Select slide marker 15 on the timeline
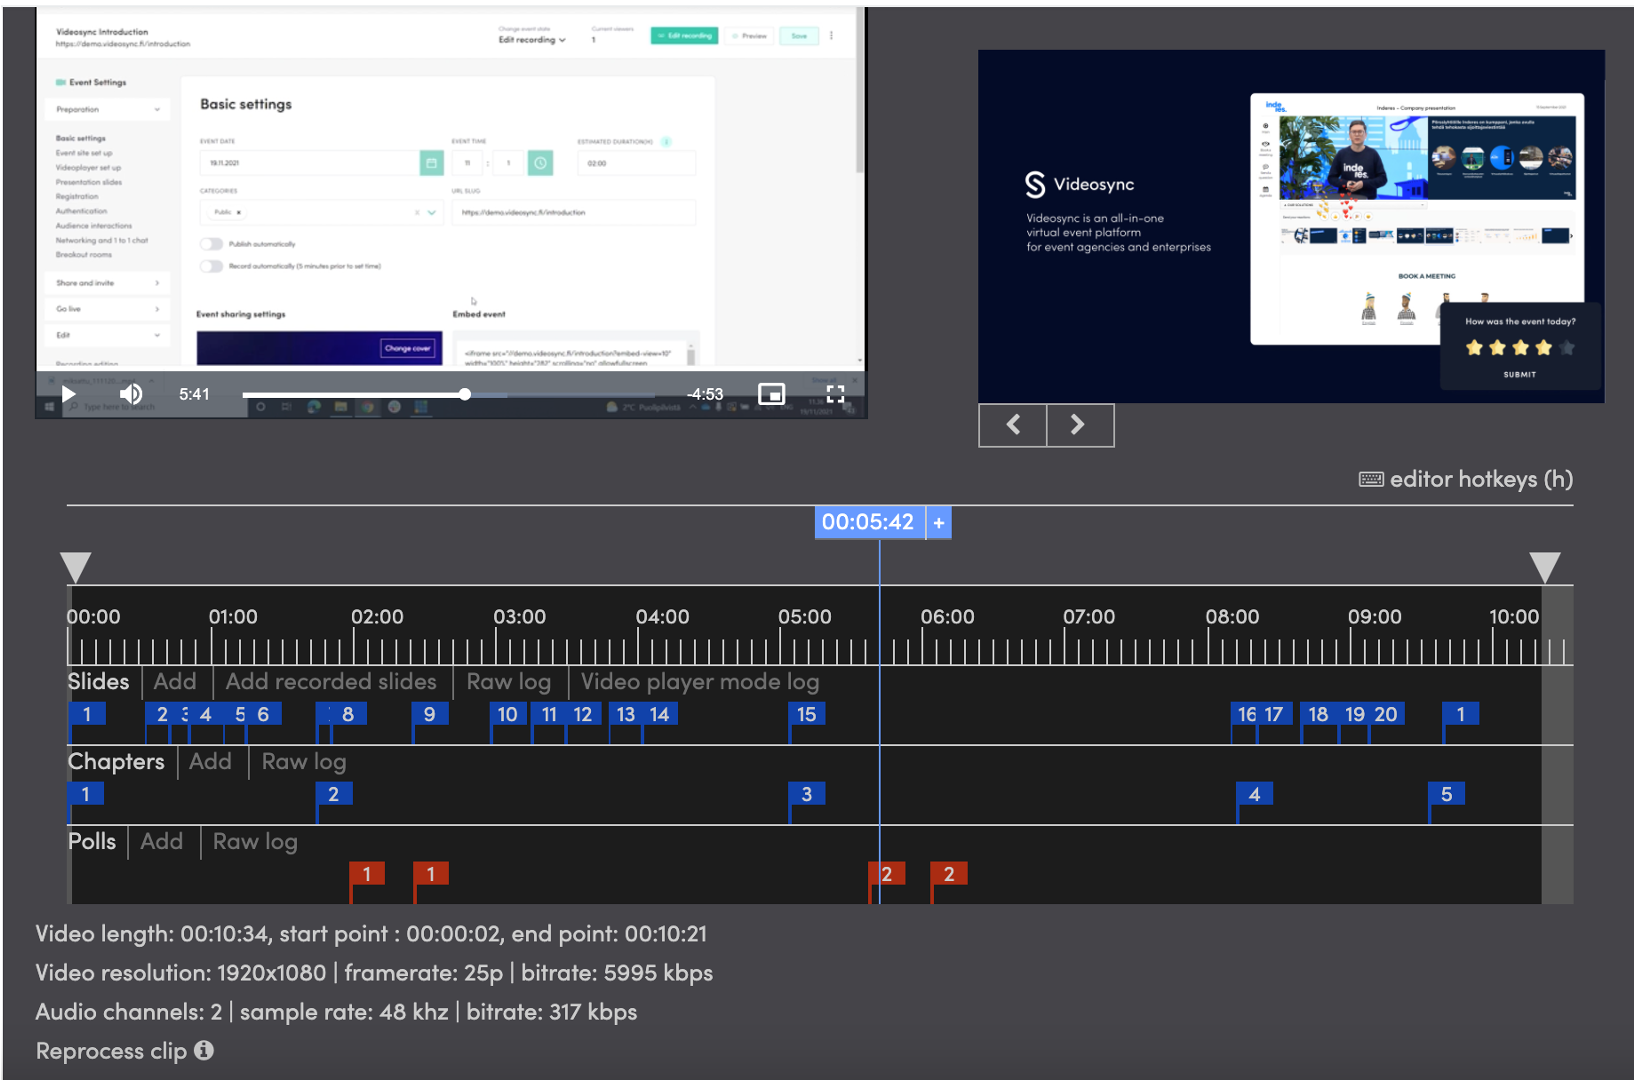Viewport: 1634px width, 1080px height. [807, 714]
